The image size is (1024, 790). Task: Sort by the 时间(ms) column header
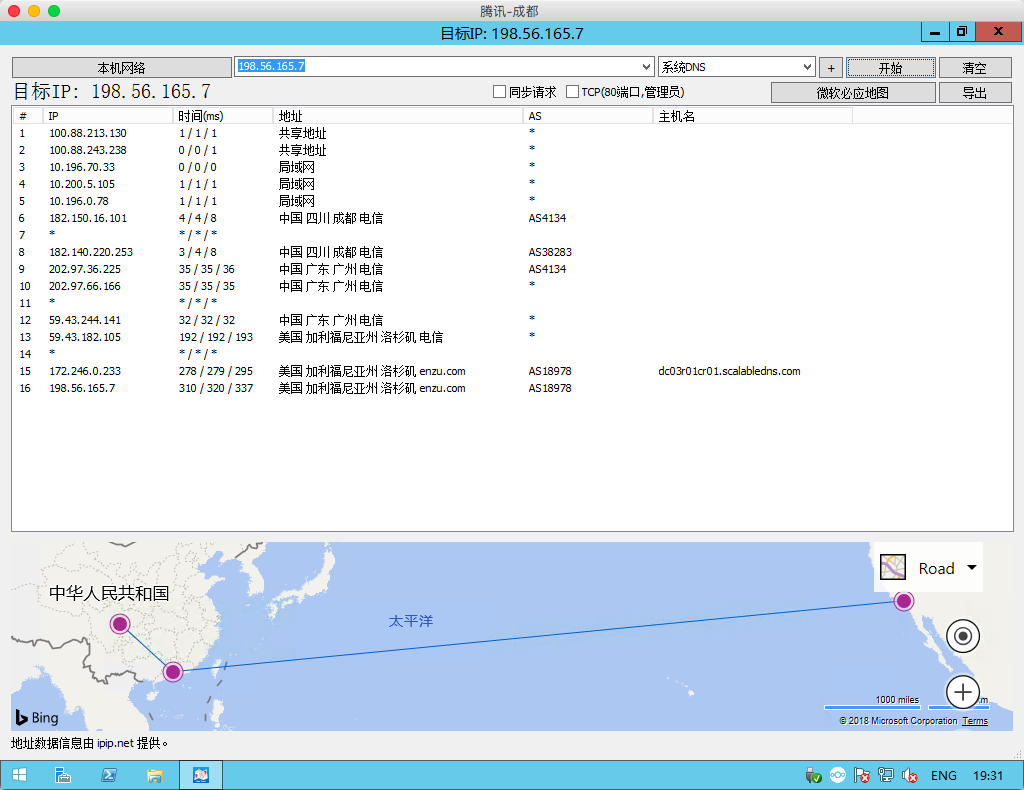point(223,116)
